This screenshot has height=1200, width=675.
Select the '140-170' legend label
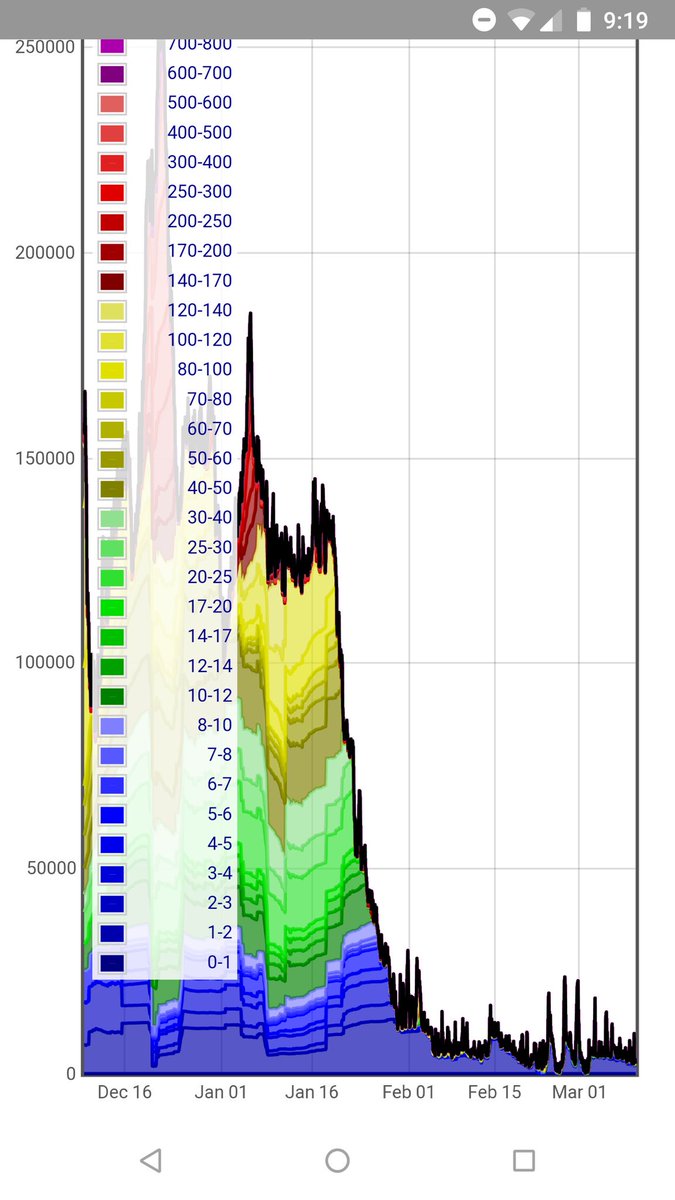[200, 281]
